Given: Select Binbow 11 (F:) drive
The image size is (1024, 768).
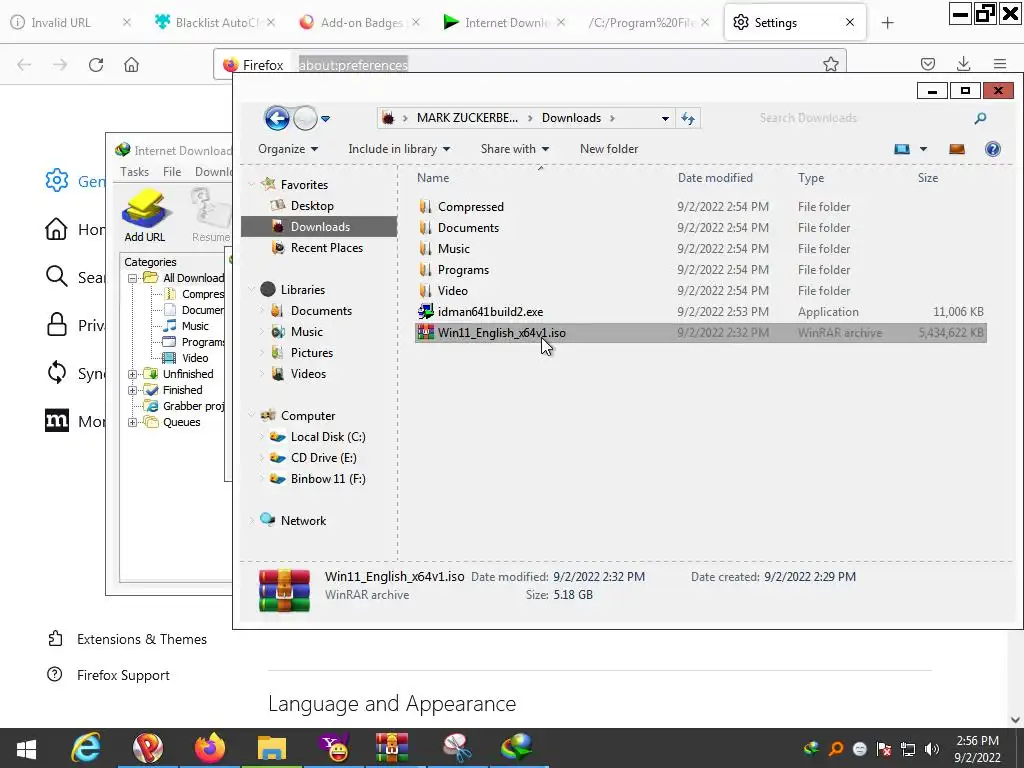Looking at the screenshot, I should 328,479.
